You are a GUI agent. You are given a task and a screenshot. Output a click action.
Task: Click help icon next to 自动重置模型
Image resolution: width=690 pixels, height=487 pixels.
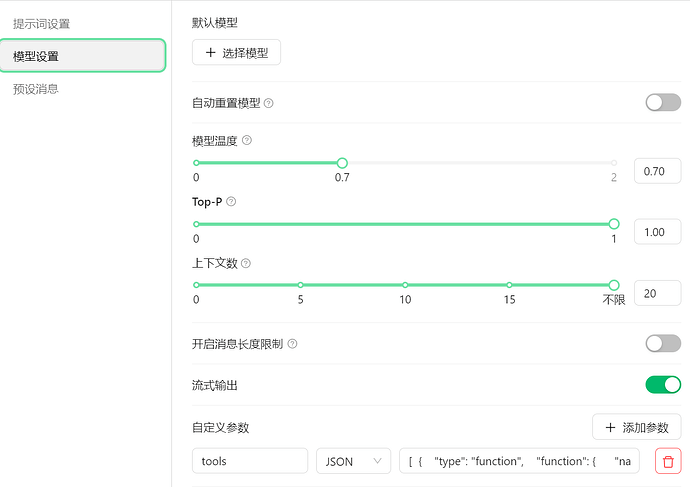pyautogui.click(x=269, y=103)
